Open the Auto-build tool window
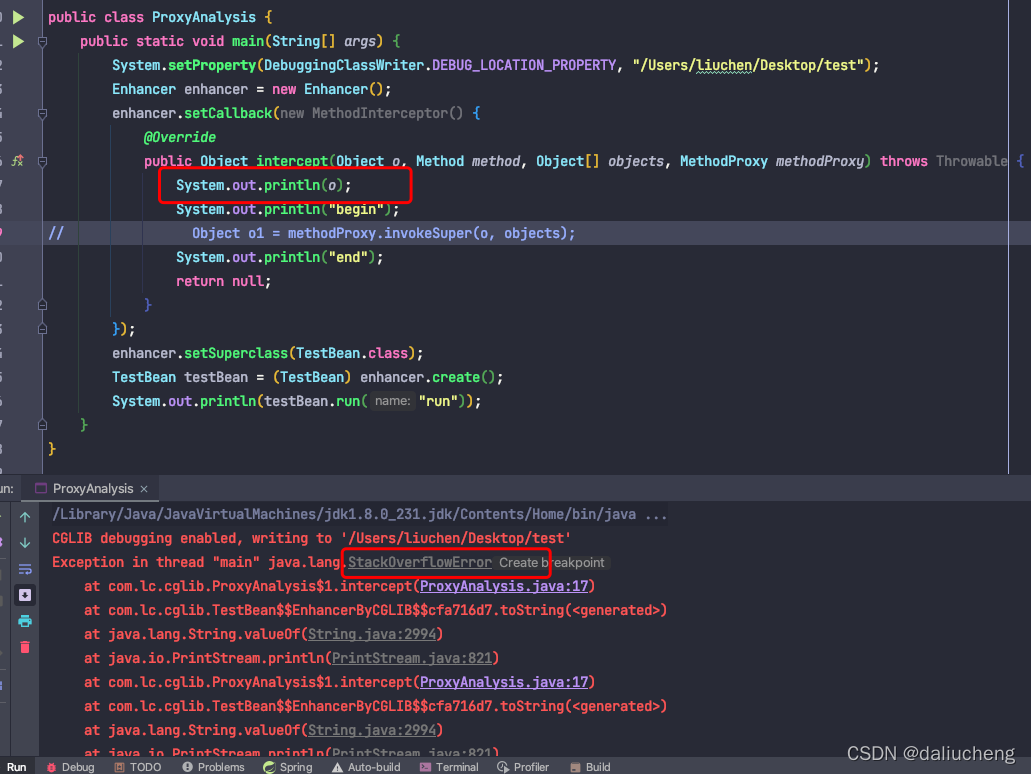Screen dimensions: 1031x774 (x=366, y=767)
